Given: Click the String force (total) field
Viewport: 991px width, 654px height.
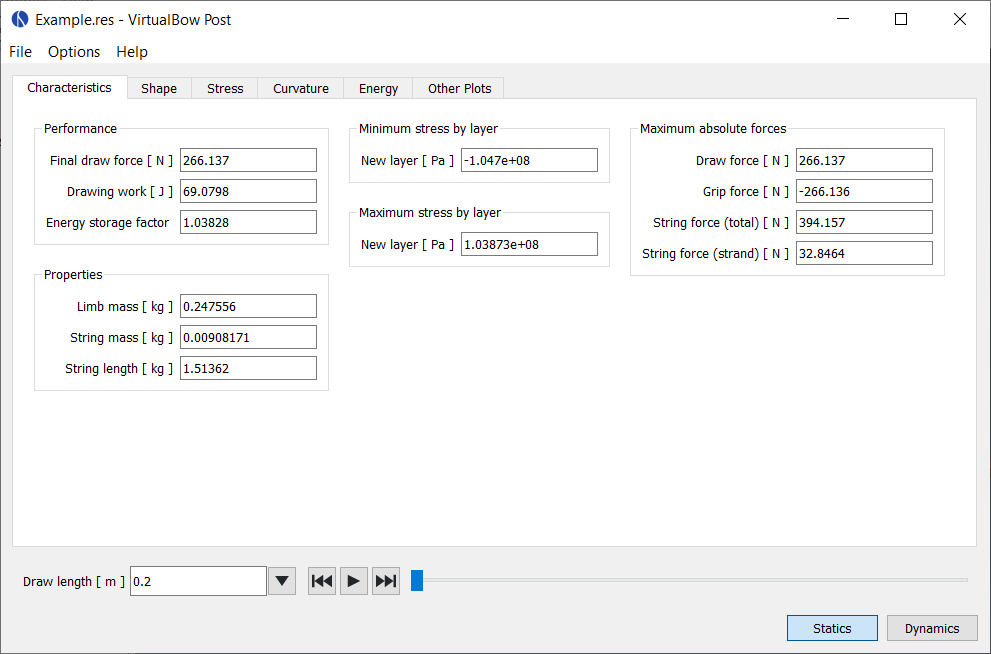Looking at the screenshot, I should point(864,222).
